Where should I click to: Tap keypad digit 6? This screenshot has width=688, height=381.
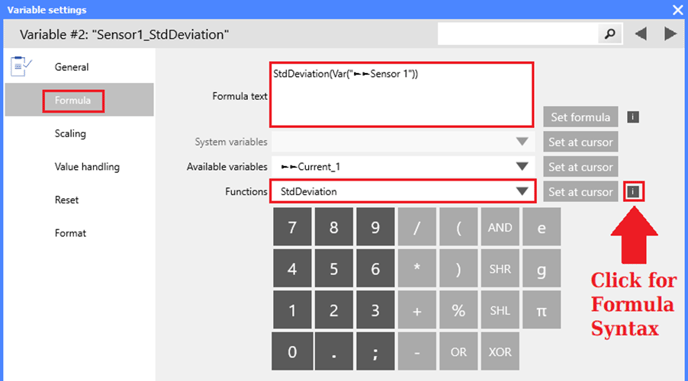pos(375,269)
